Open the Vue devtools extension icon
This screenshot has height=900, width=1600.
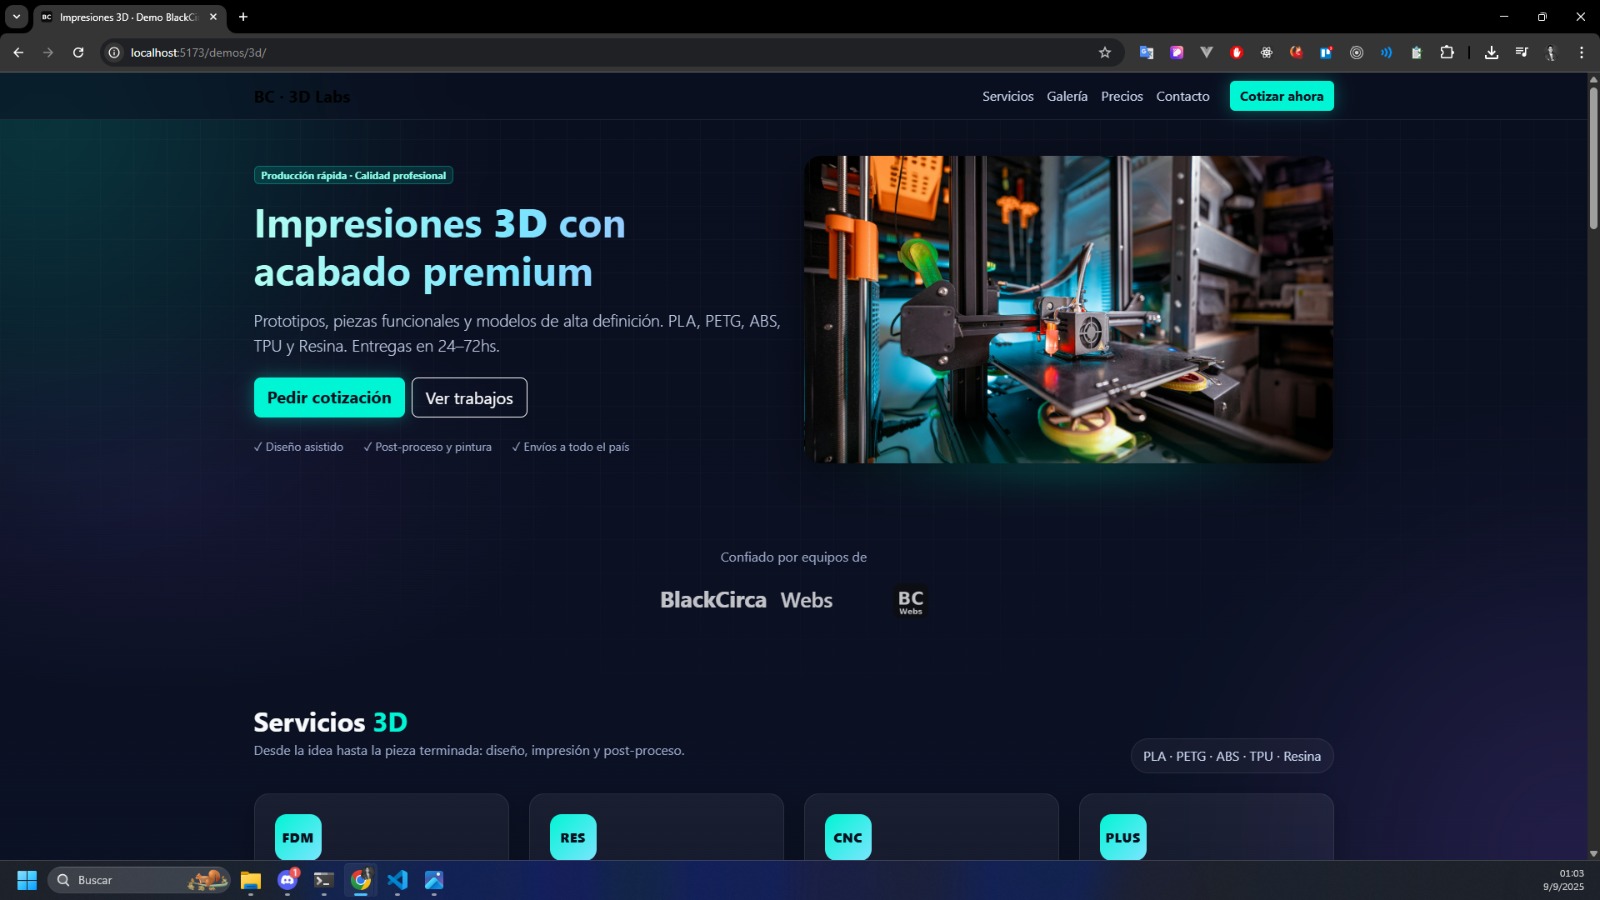(x=1207, y=53)
